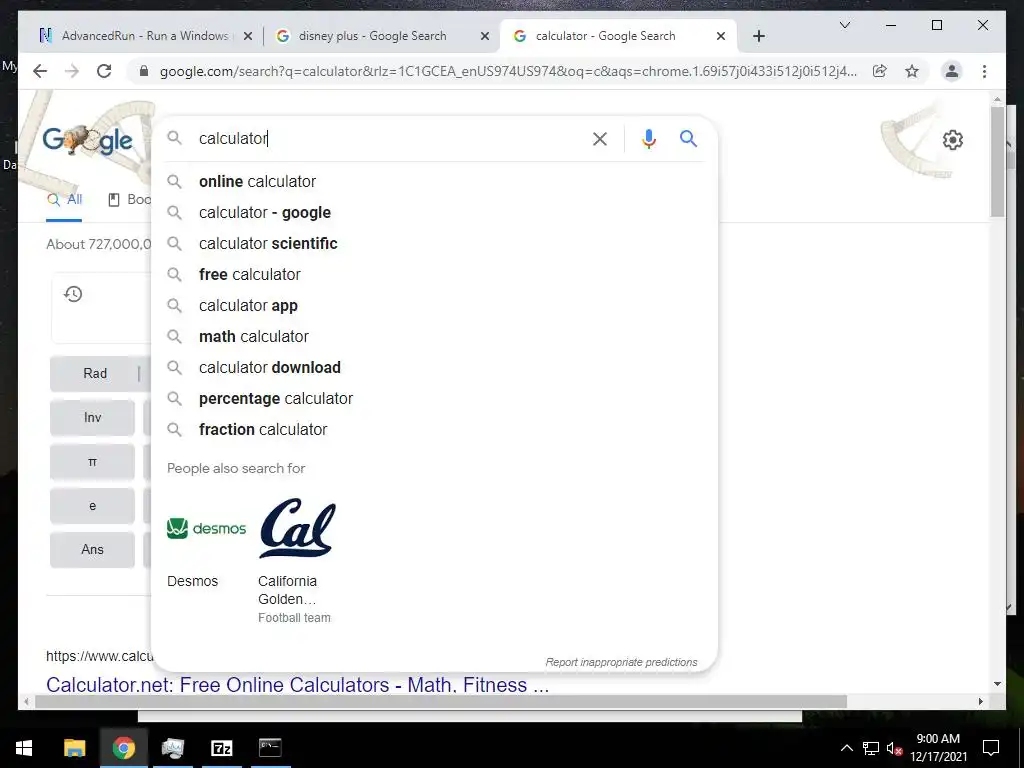Image resolution: width=1024 pixels, height=768 pixels.
Task: Select the 'calculator app' suggestion
Action: click(x=434, y=306)
